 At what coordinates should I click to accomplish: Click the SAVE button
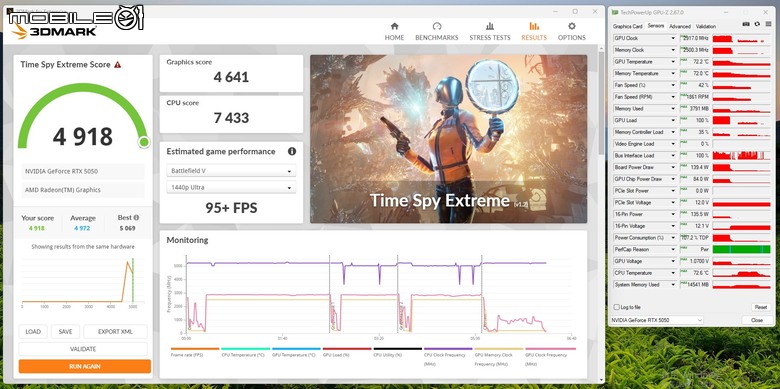(x=65, y=332)
